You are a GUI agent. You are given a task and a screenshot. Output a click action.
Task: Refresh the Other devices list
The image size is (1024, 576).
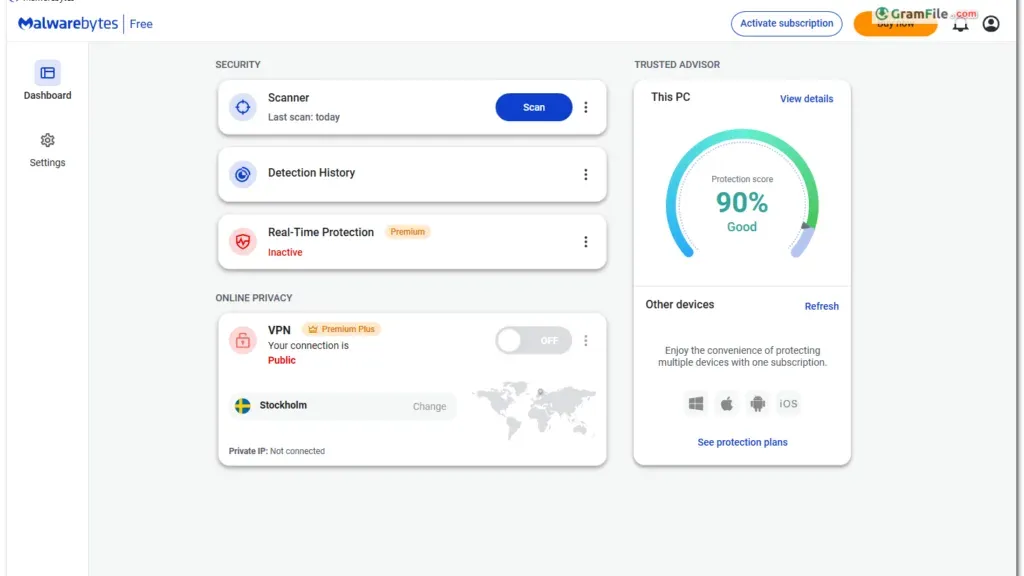822,306
